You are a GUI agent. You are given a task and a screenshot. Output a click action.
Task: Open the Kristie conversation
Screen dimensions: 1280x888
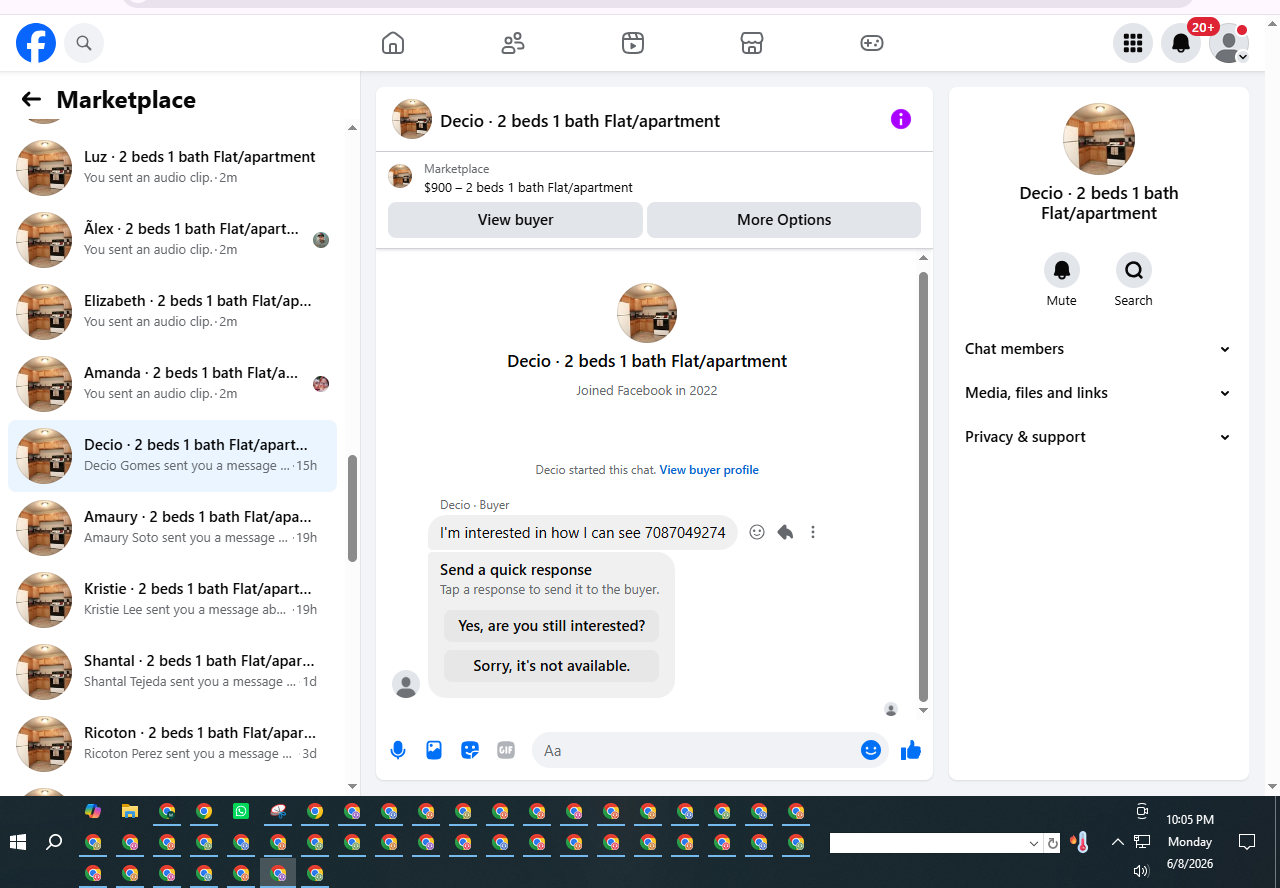[x=172, y=600]
